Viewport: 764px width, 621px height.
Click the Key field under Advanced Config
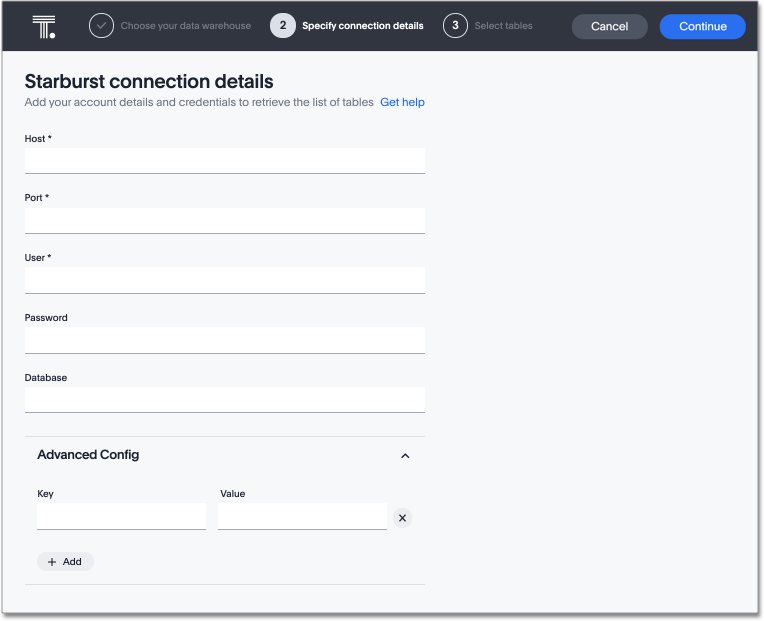pos(121,516)
